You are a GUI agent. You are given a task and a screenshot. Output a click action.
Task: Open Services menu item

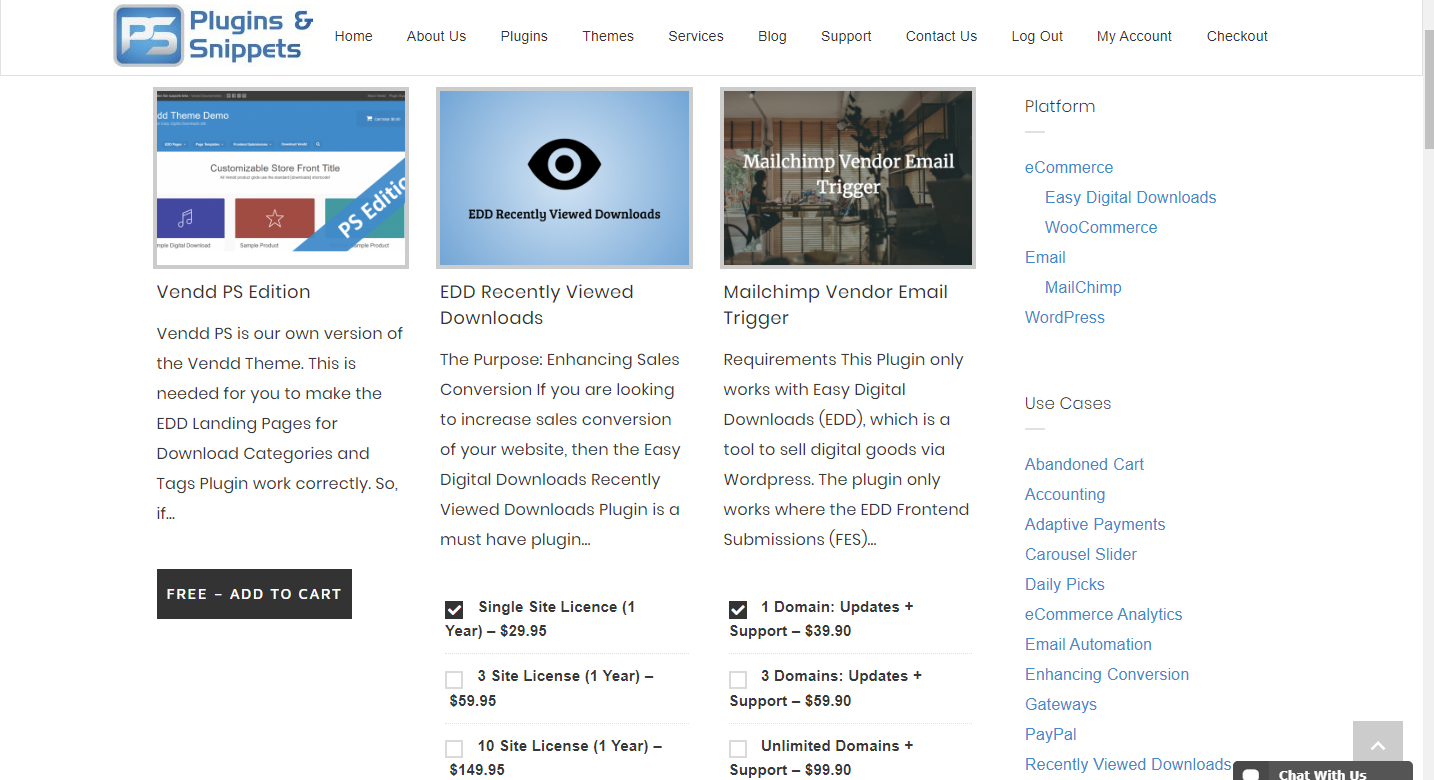click(x=696, y=36)
